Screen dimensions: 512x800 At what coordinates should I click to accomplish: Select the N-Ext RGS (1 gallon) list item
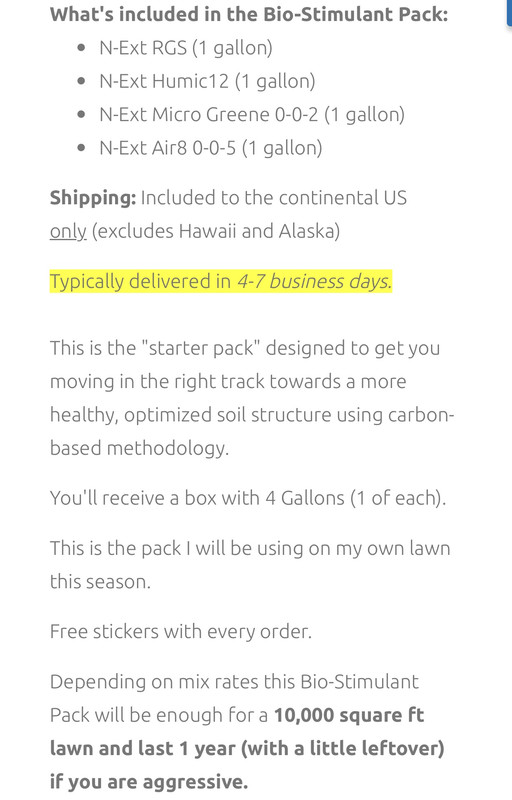pyautogui.click(x=186, y=48)
